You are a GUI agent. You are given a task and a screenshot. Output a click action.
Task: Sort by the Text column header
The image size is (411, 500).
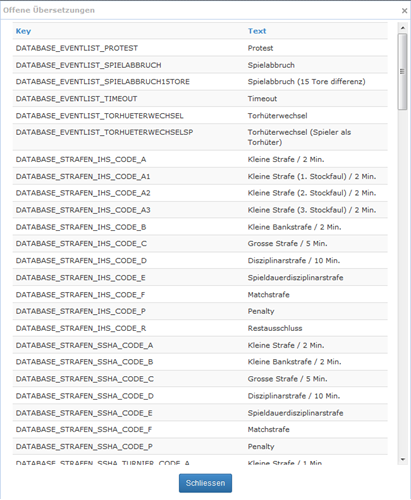click(257, 31)
